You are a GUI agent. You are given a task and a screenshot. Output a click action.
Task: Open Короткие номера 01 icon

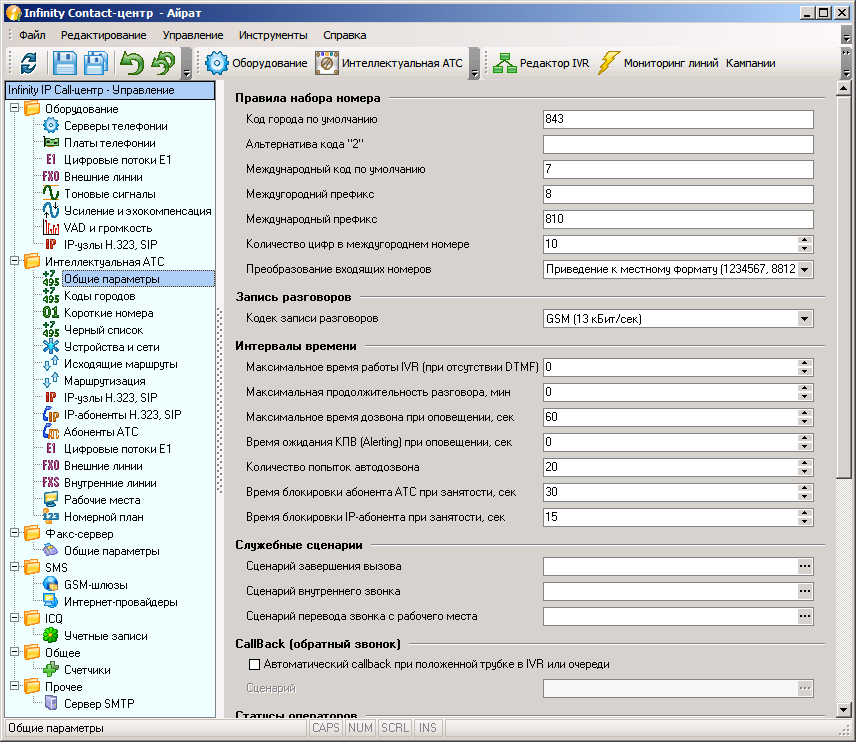(51, 312)
